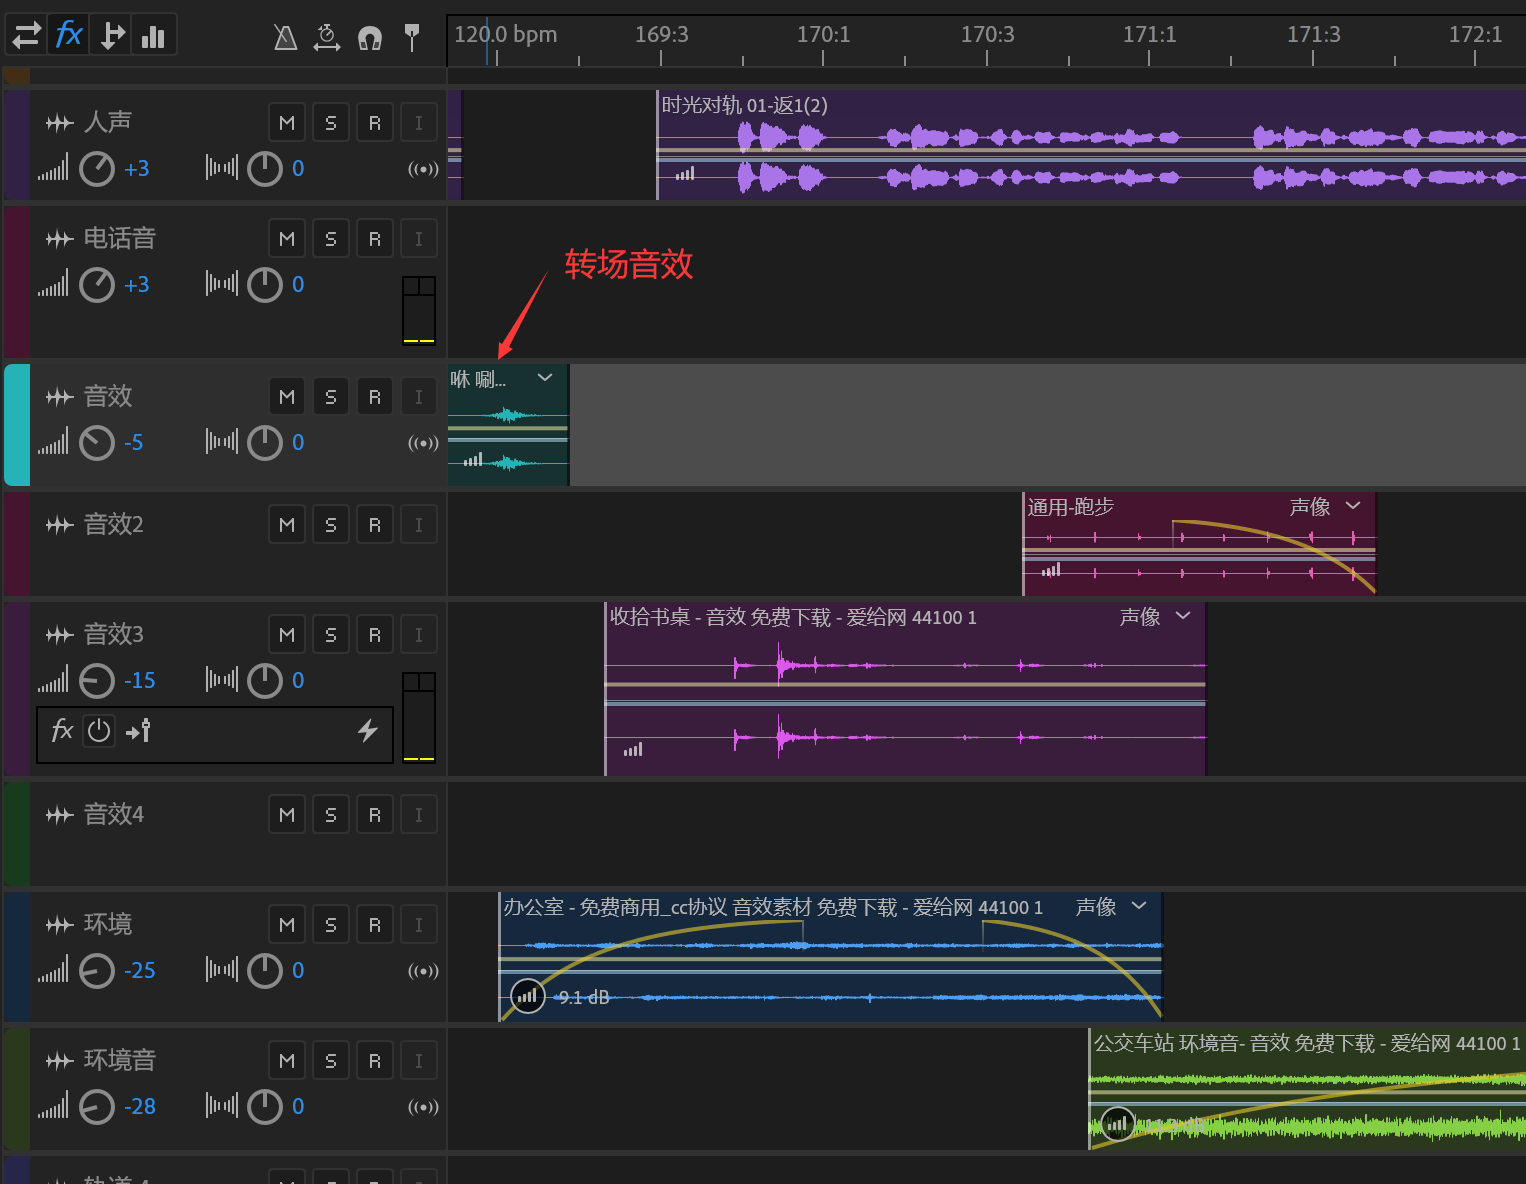Click the 人声 track name
Image resolution: width=1526 pixels, height=1184 pixels.
[x=108, y=122]
